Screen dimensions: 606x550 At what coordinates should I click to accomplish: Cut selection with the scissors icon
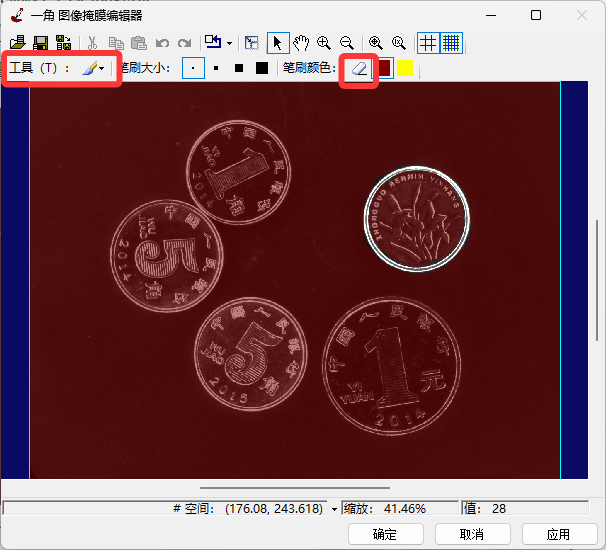coord(92,43)
